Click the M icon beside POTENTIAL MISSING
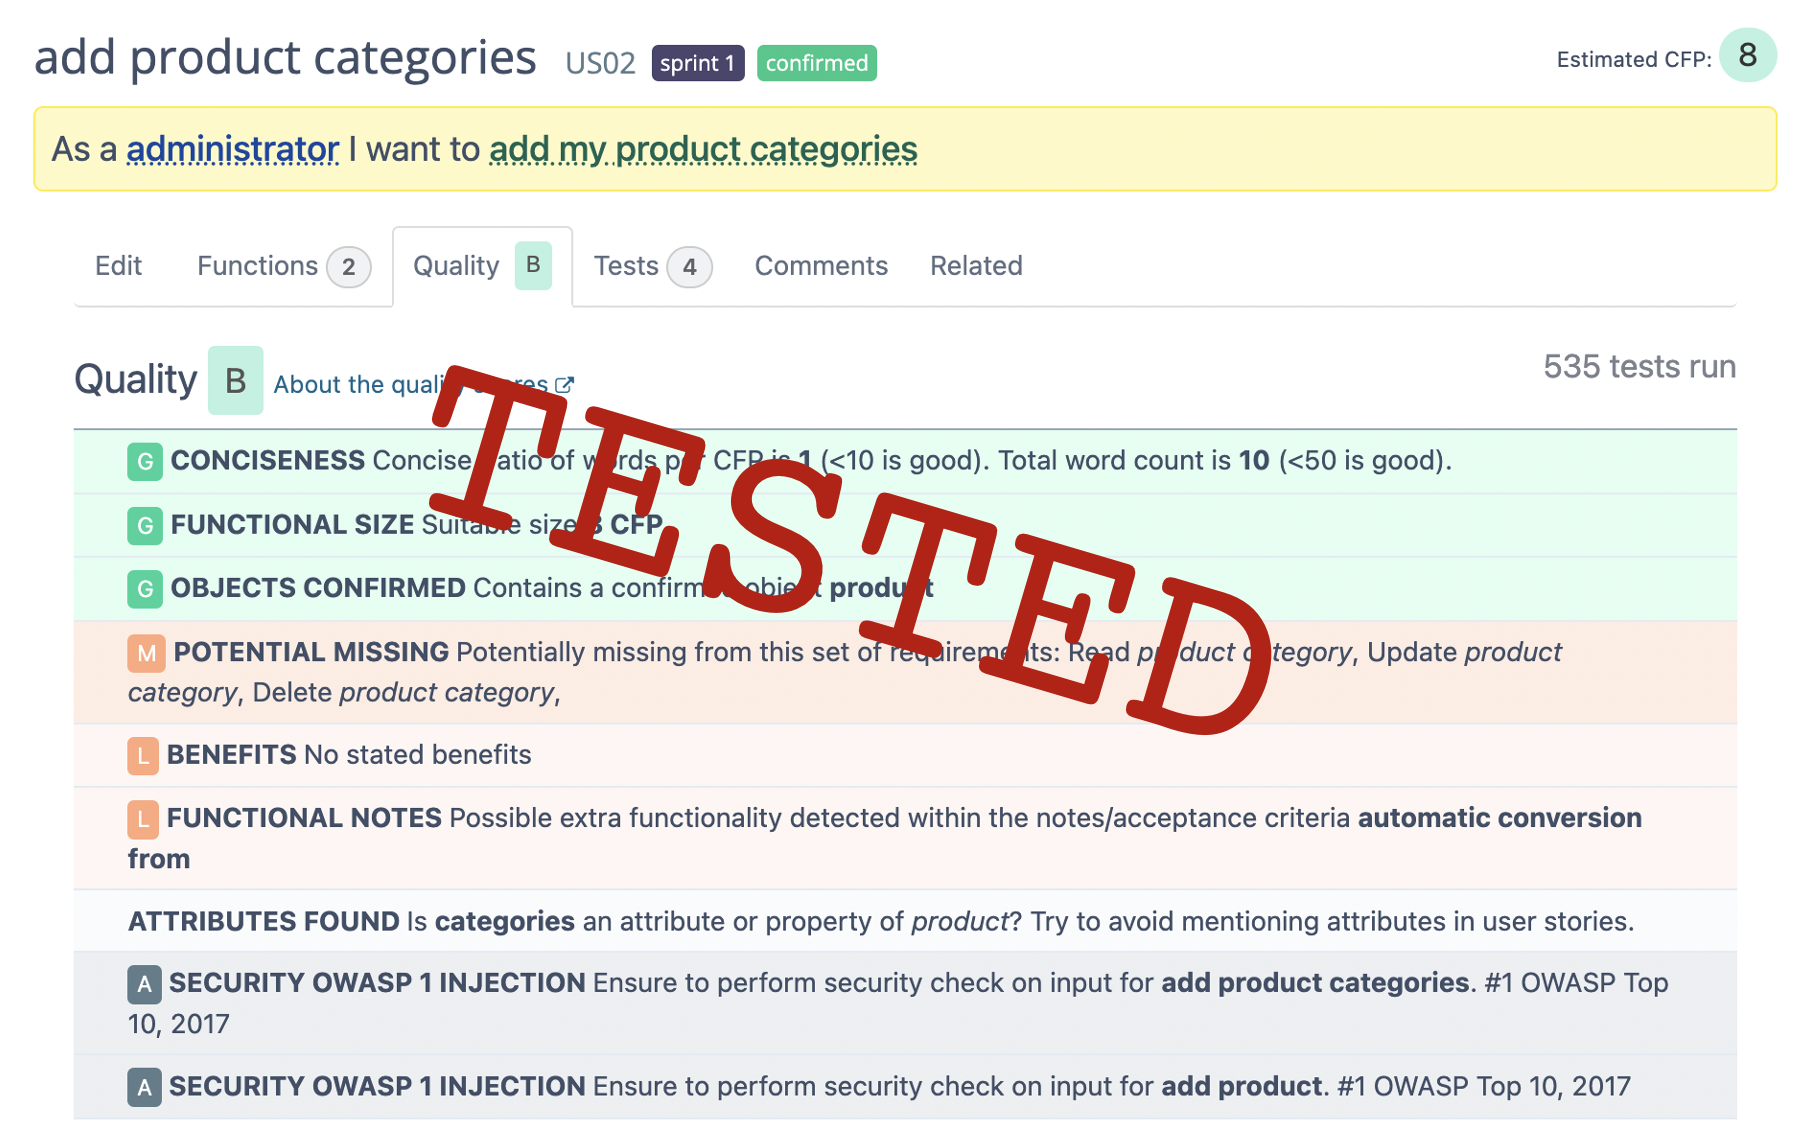This screenshot has height=1130, width=1796. 146,653
